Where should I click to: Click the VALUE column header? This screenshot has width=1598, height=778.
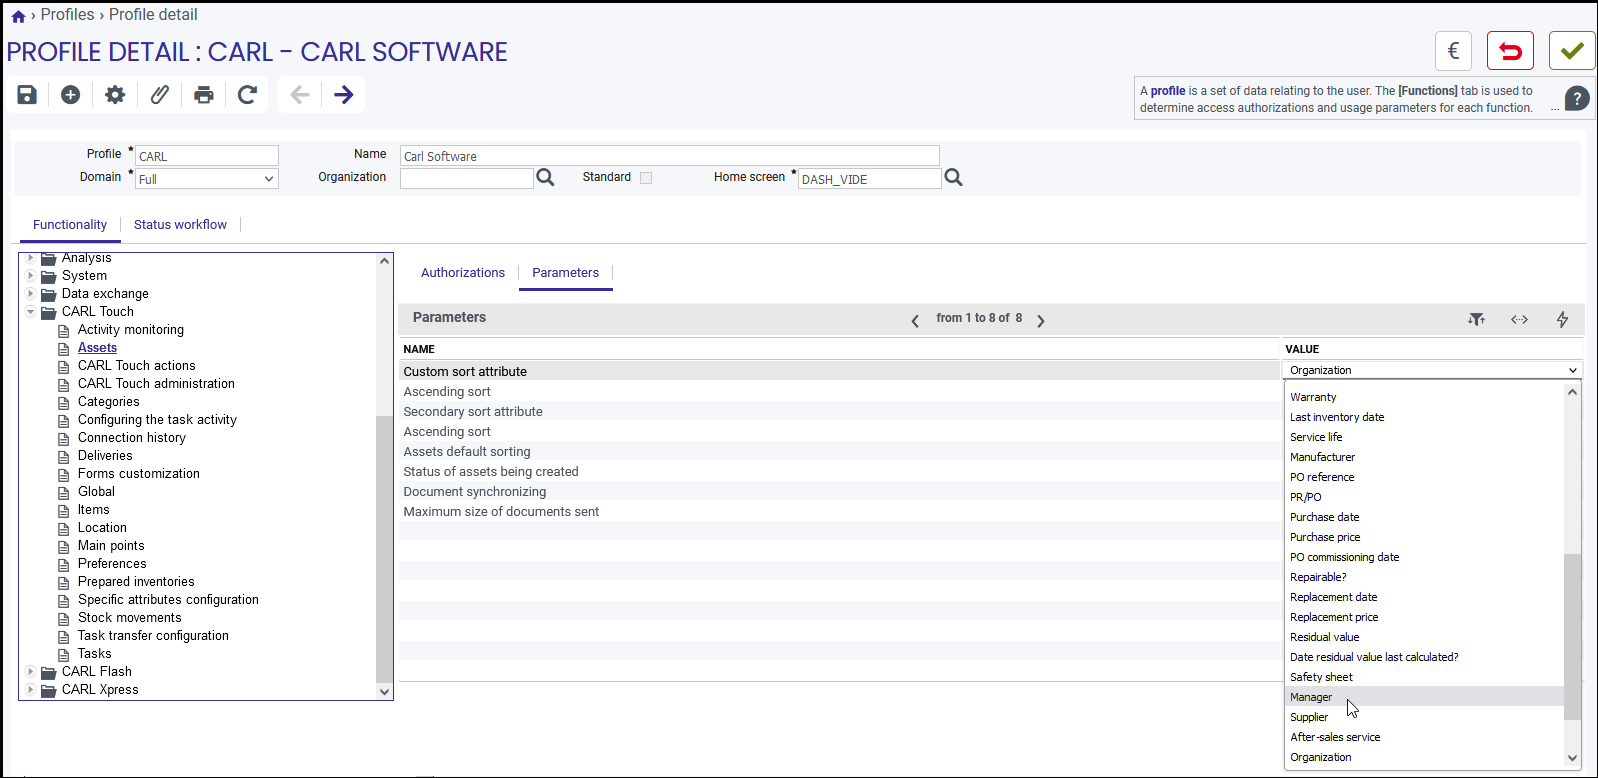coord(1302,349)
